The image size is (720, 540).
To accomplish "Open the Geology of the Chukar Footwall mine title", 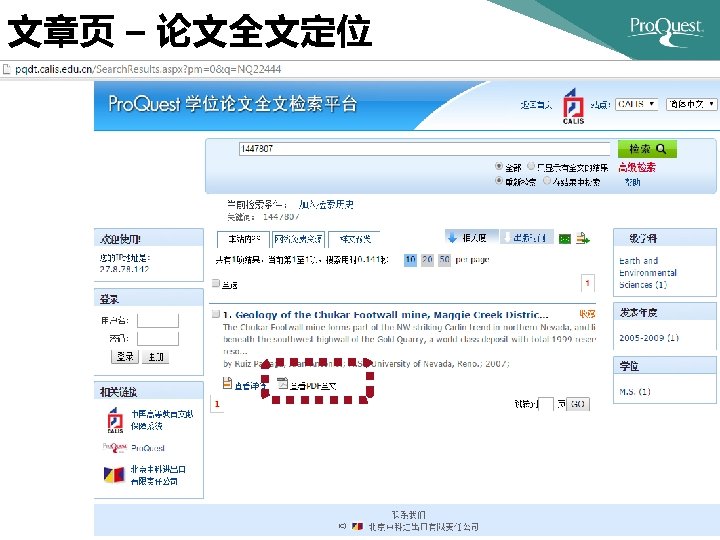I will (392, 315).
